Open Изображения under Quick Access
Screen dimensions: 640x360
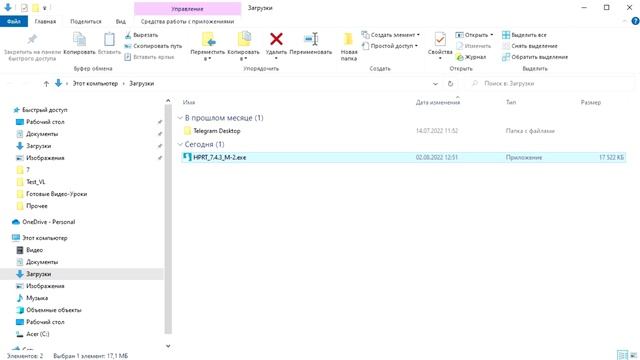[x=45, y=158]
